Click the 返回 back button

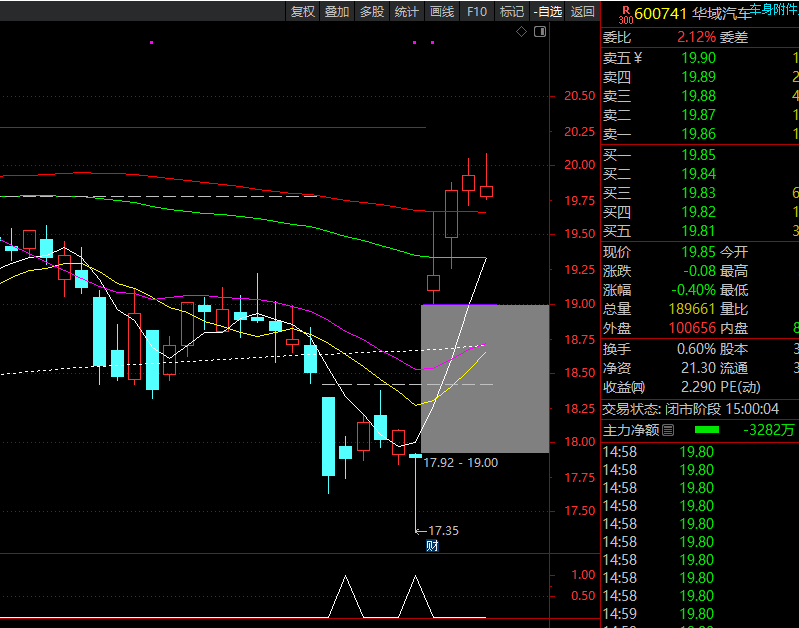point(582,11)
